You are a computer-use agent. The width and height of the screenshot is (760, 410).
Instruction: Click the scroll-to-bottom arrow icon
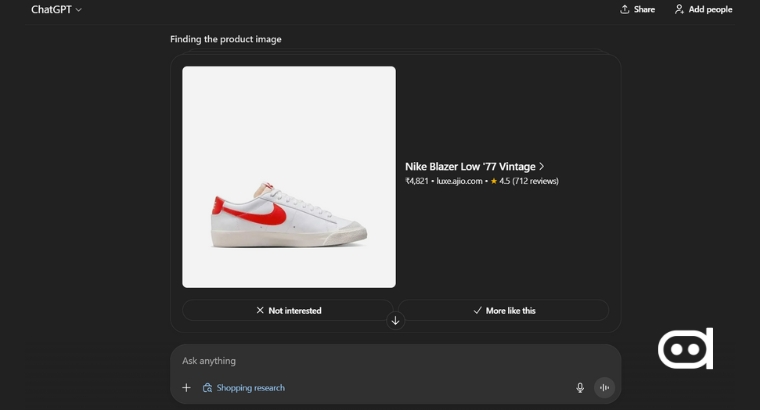tap(395, 321)
